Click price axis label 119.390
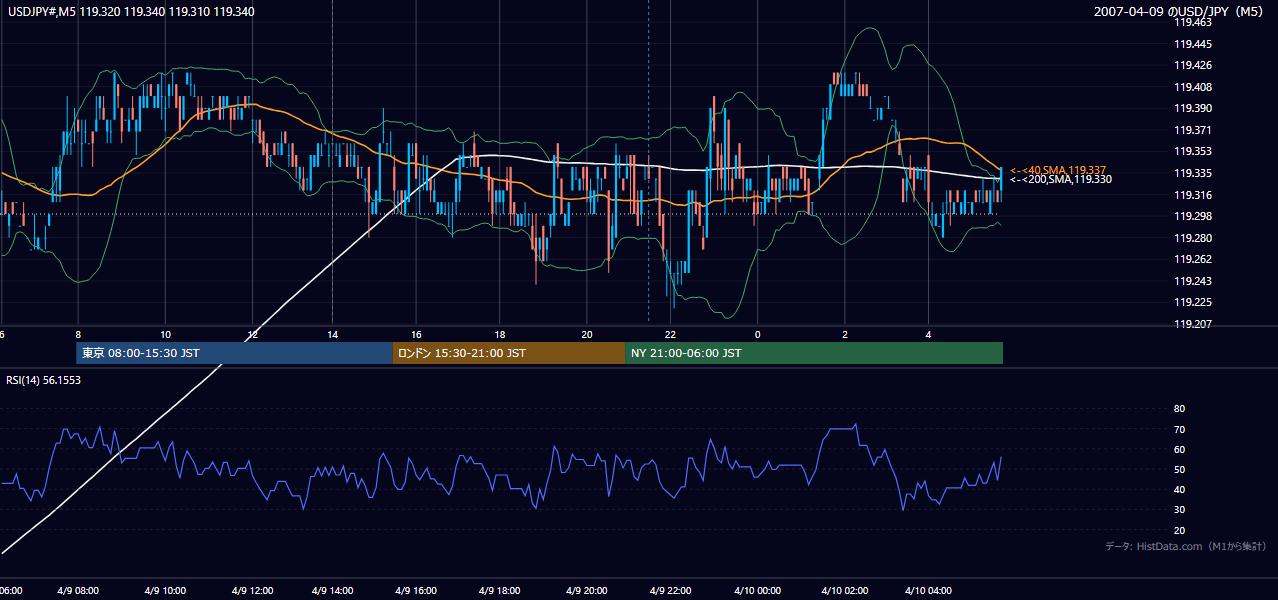Viewport: 1278px width, 600px height. [1194, 109]
